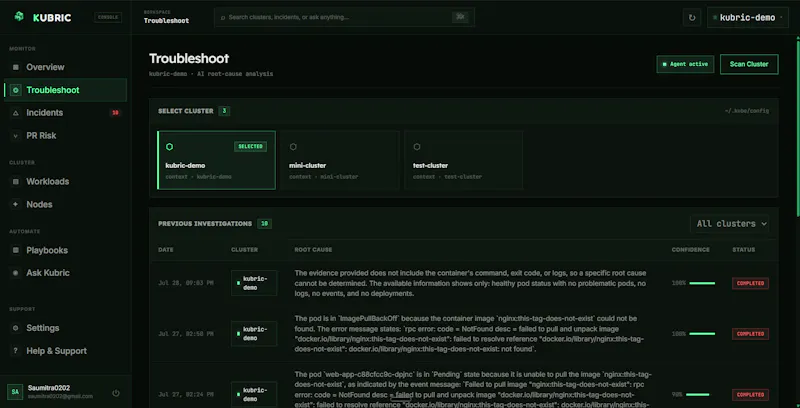Click the Ask Kubric icon
Image resolution: width=800 pixels, height=408 pixels.
16,273
